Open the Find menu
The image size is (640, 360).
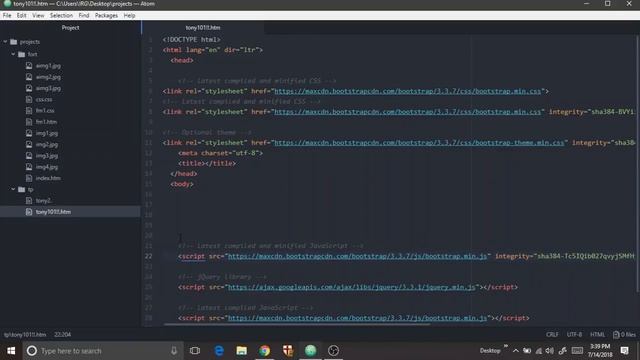[x=84, y=16]
